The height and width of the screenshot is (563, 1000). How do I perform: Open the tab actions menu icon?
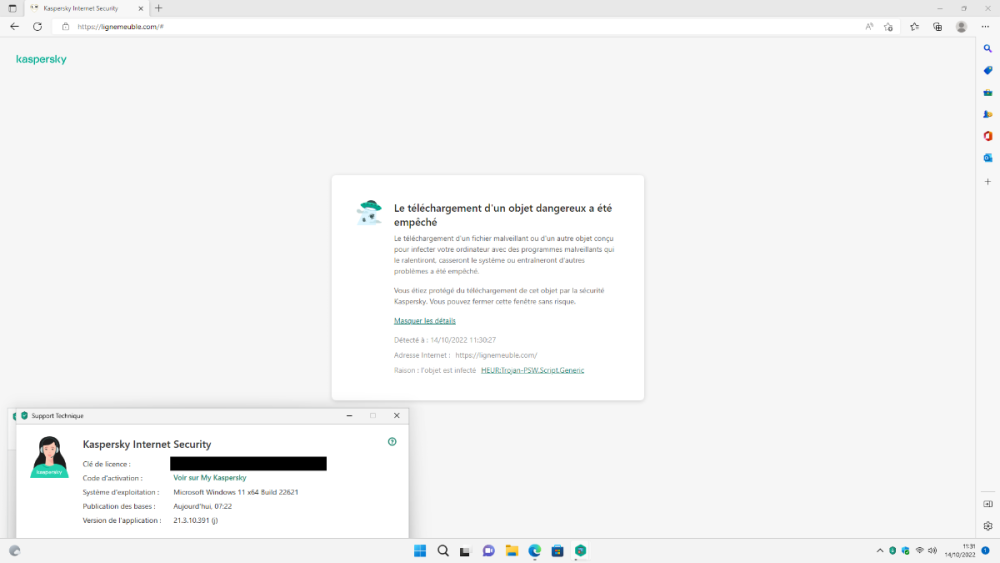[12, 8]
